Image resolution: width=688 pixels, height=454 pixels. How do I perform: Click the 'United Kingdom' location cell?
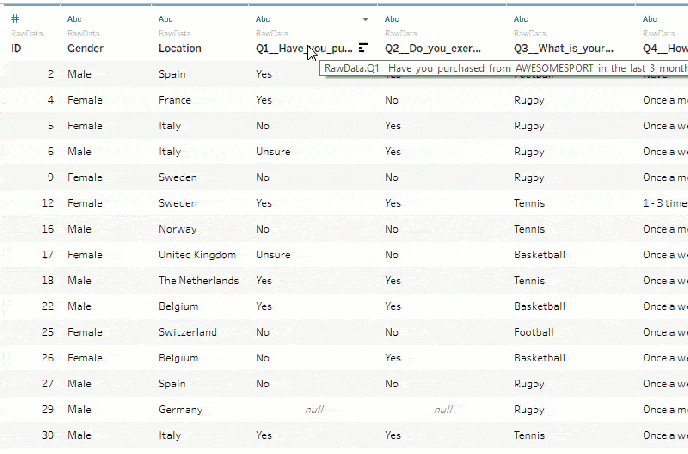click(197, 255)
